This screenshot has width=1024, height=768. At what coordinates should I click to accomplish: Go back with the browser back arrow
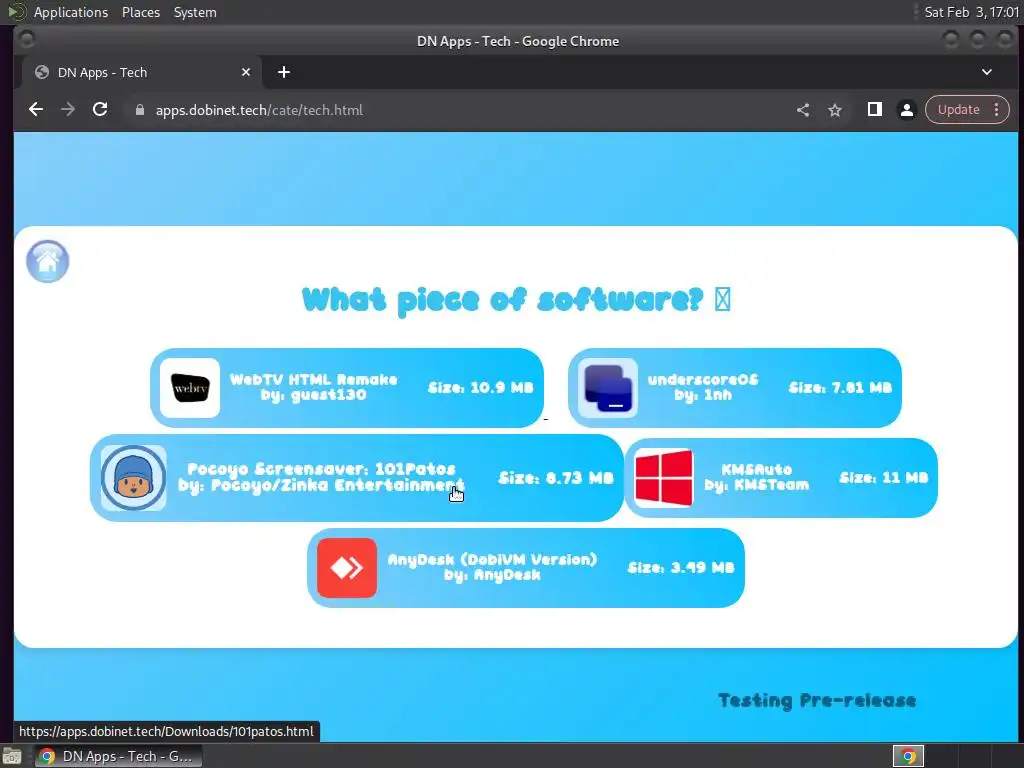(36, 110)
